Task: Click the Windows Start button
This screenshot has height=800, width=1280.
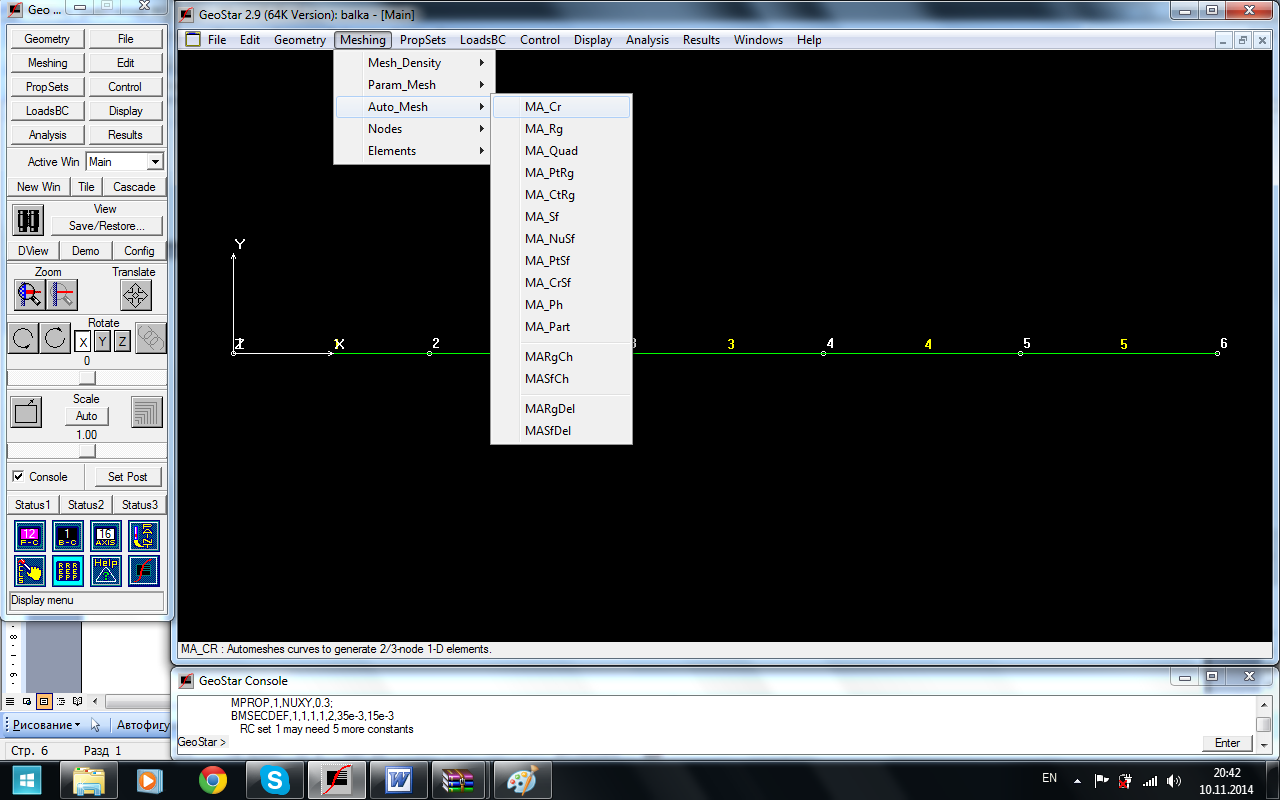Action: click(27, 780)
